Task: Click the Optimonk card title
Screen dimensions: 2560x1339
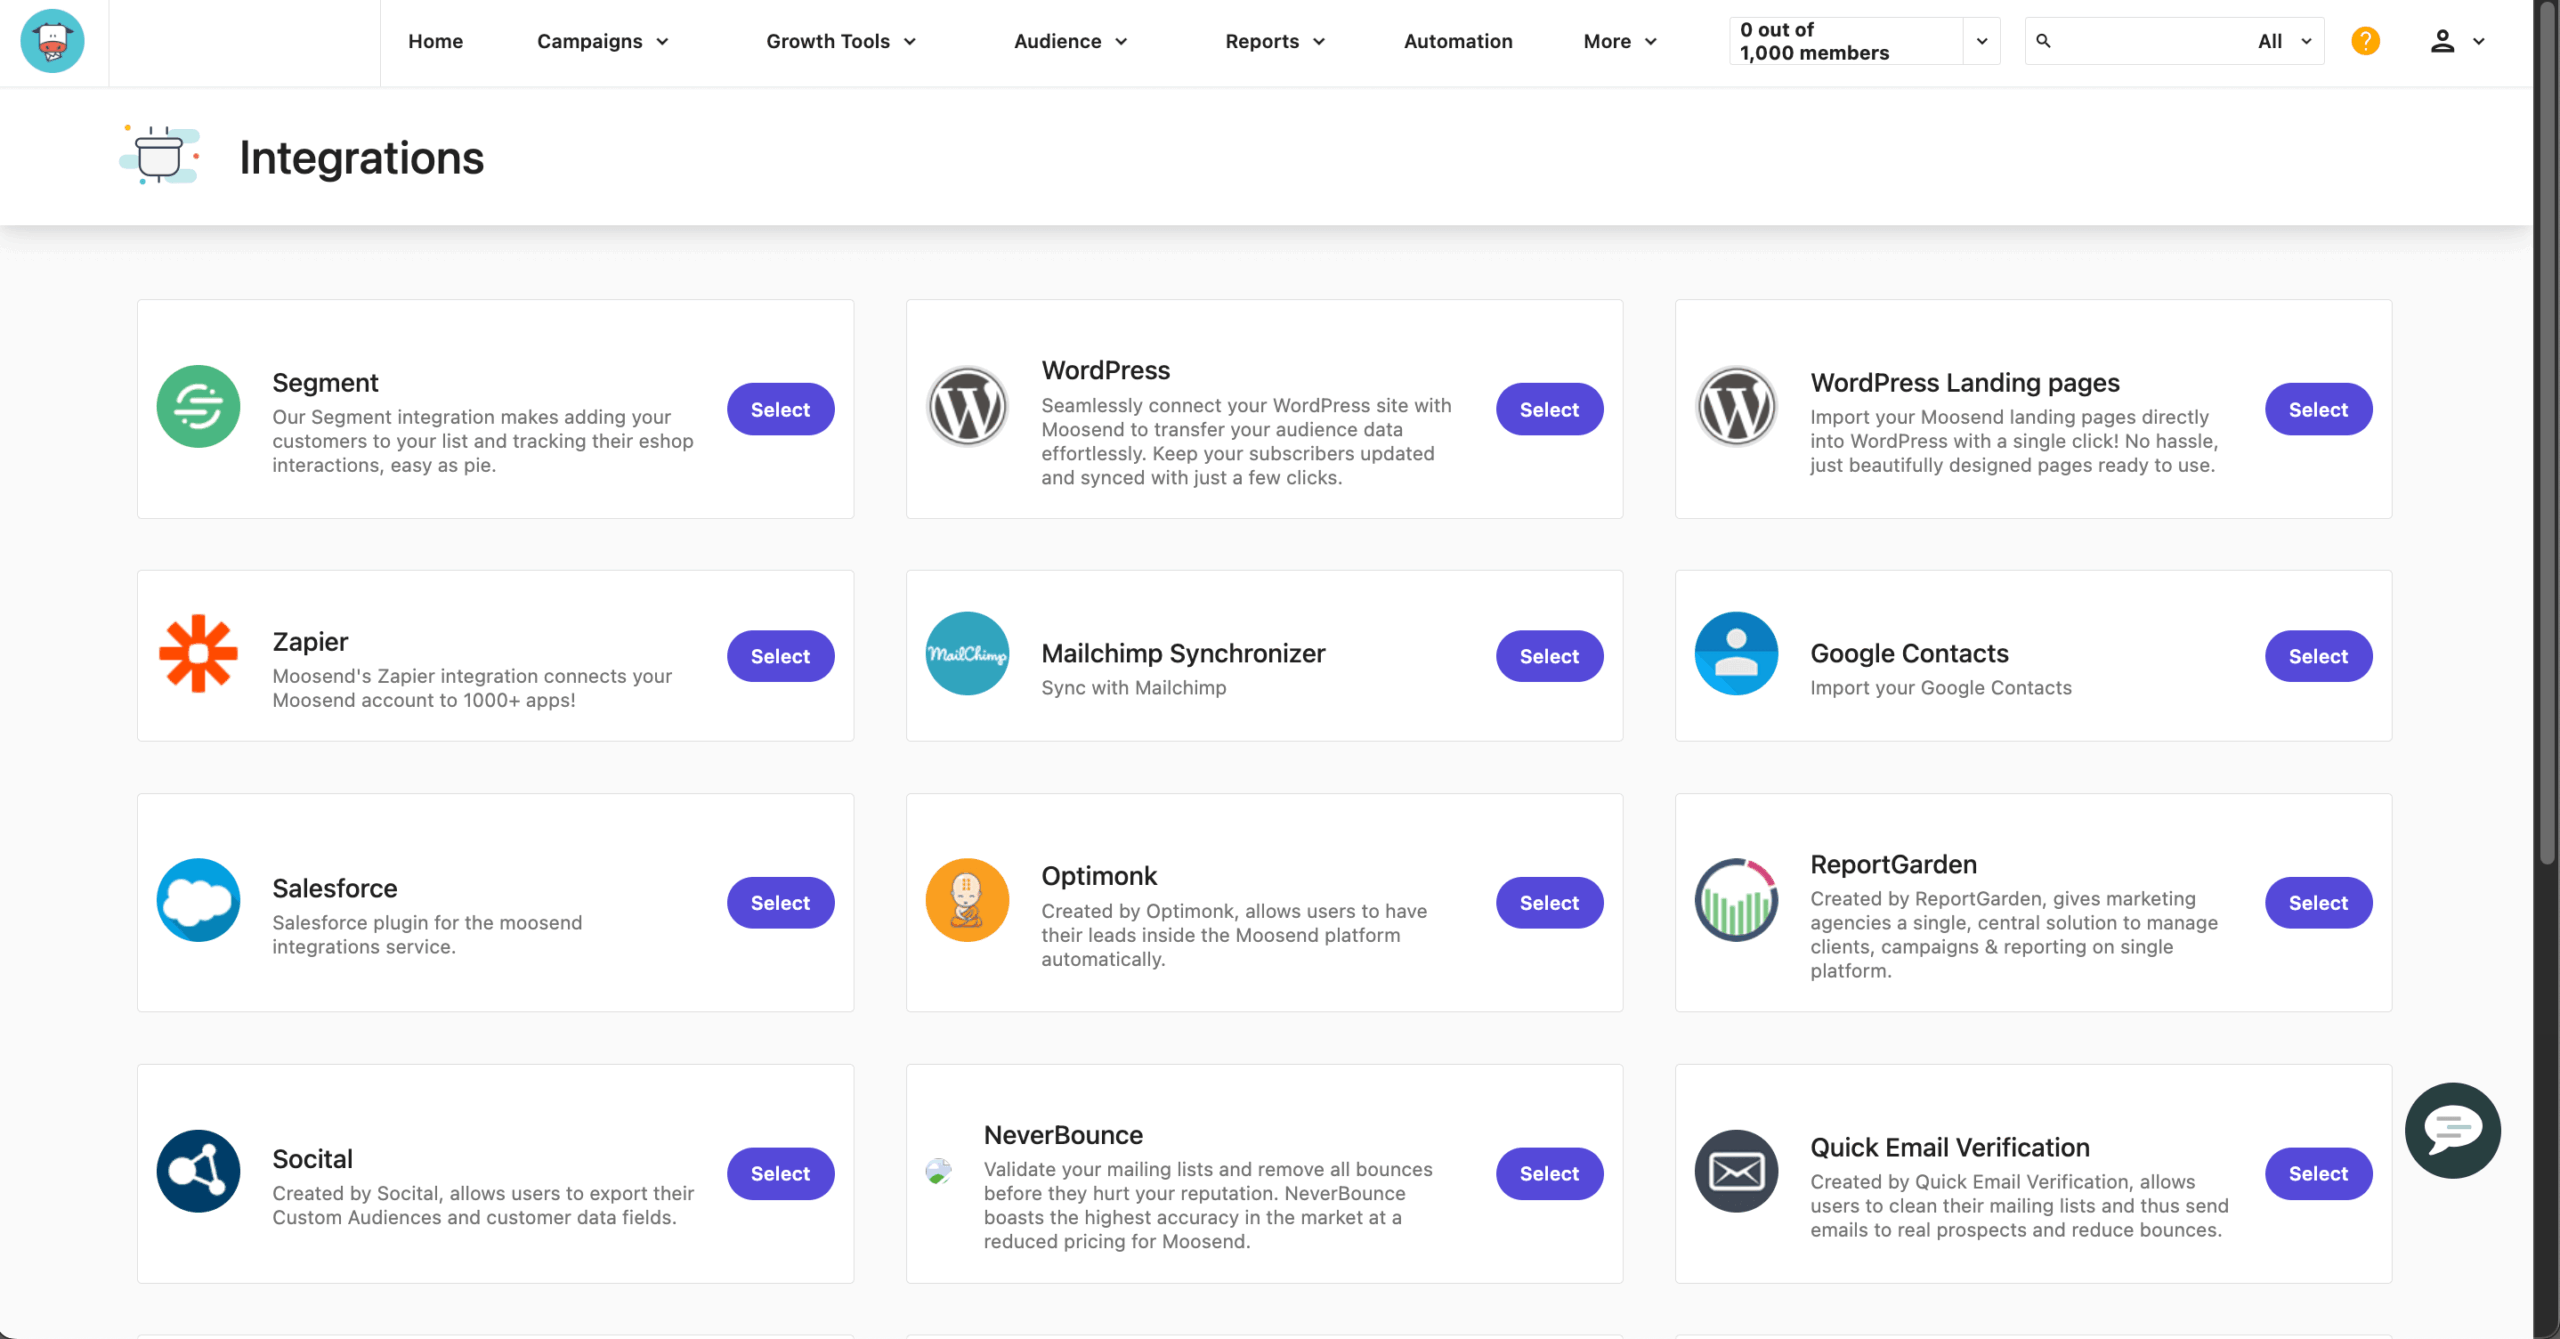Action: (x=1098, y=875)
